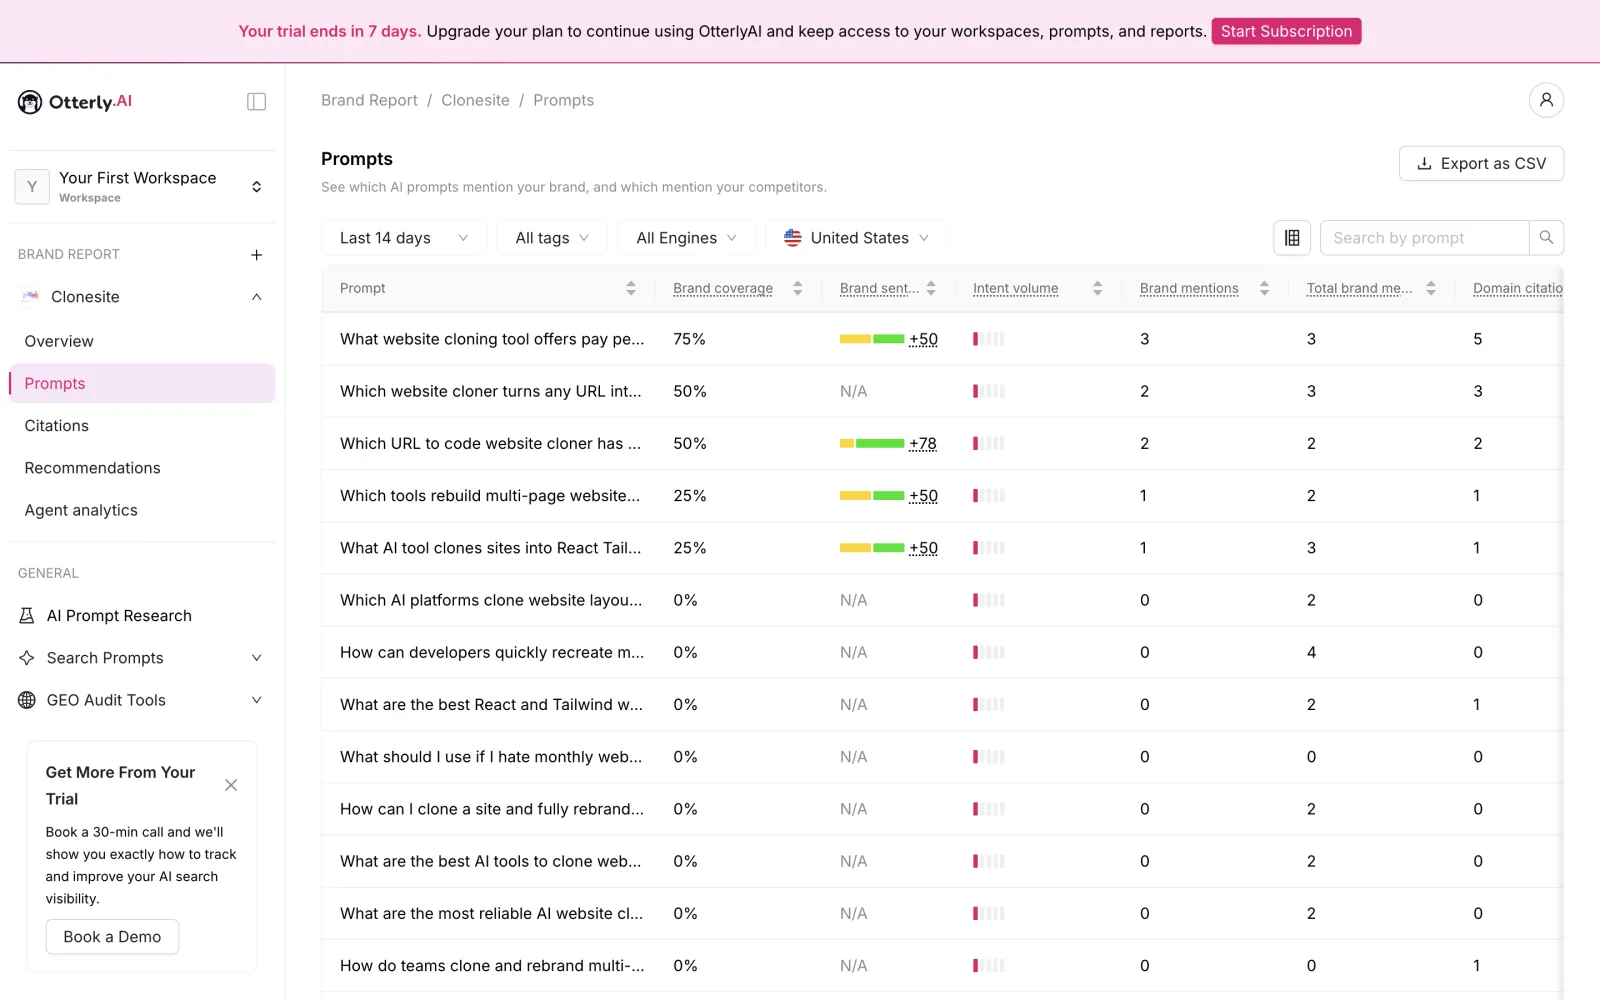
Task: Collapse the sidebar panel
Action: click(x=257, y=102)
